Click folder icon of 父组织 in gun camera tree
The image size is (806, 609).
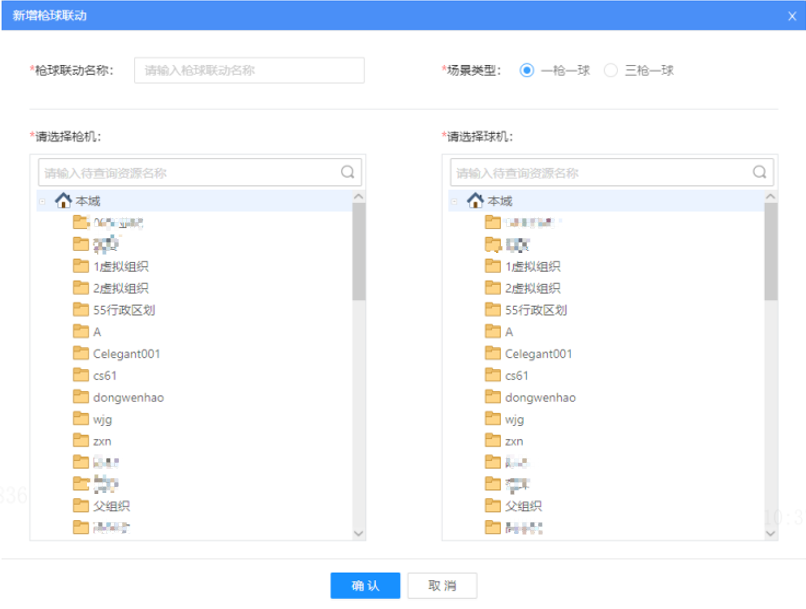point(81,506)
